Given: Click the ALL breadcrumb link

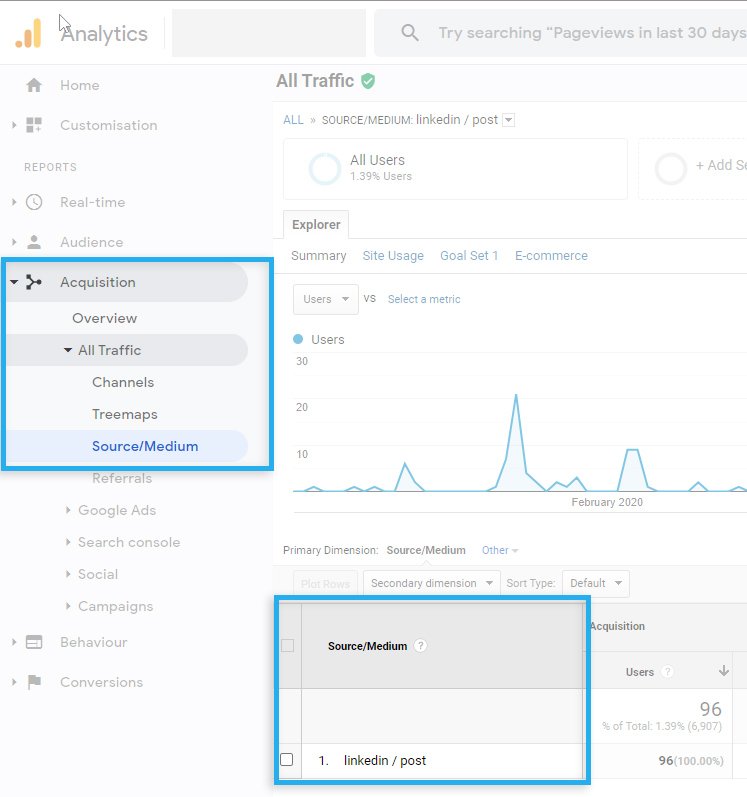Looking at the screenshot, I should click(293, 120).
